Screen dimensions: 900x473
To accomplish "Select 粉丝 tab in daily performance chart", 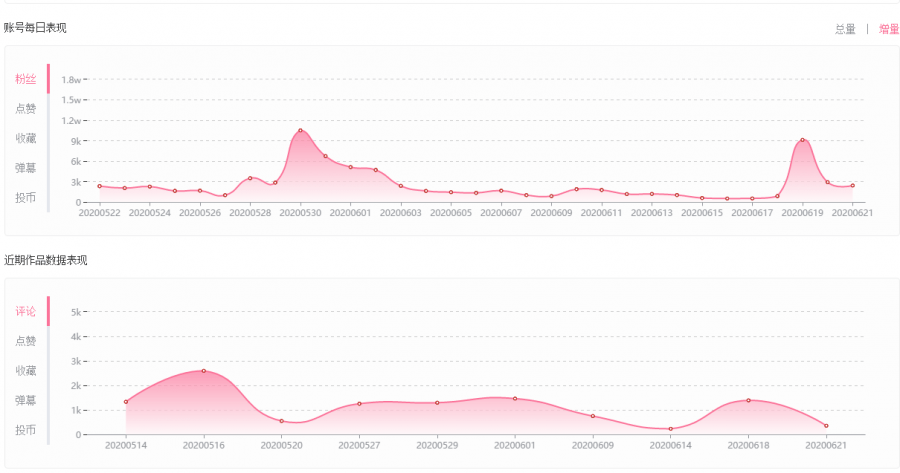I will point(26,79).
